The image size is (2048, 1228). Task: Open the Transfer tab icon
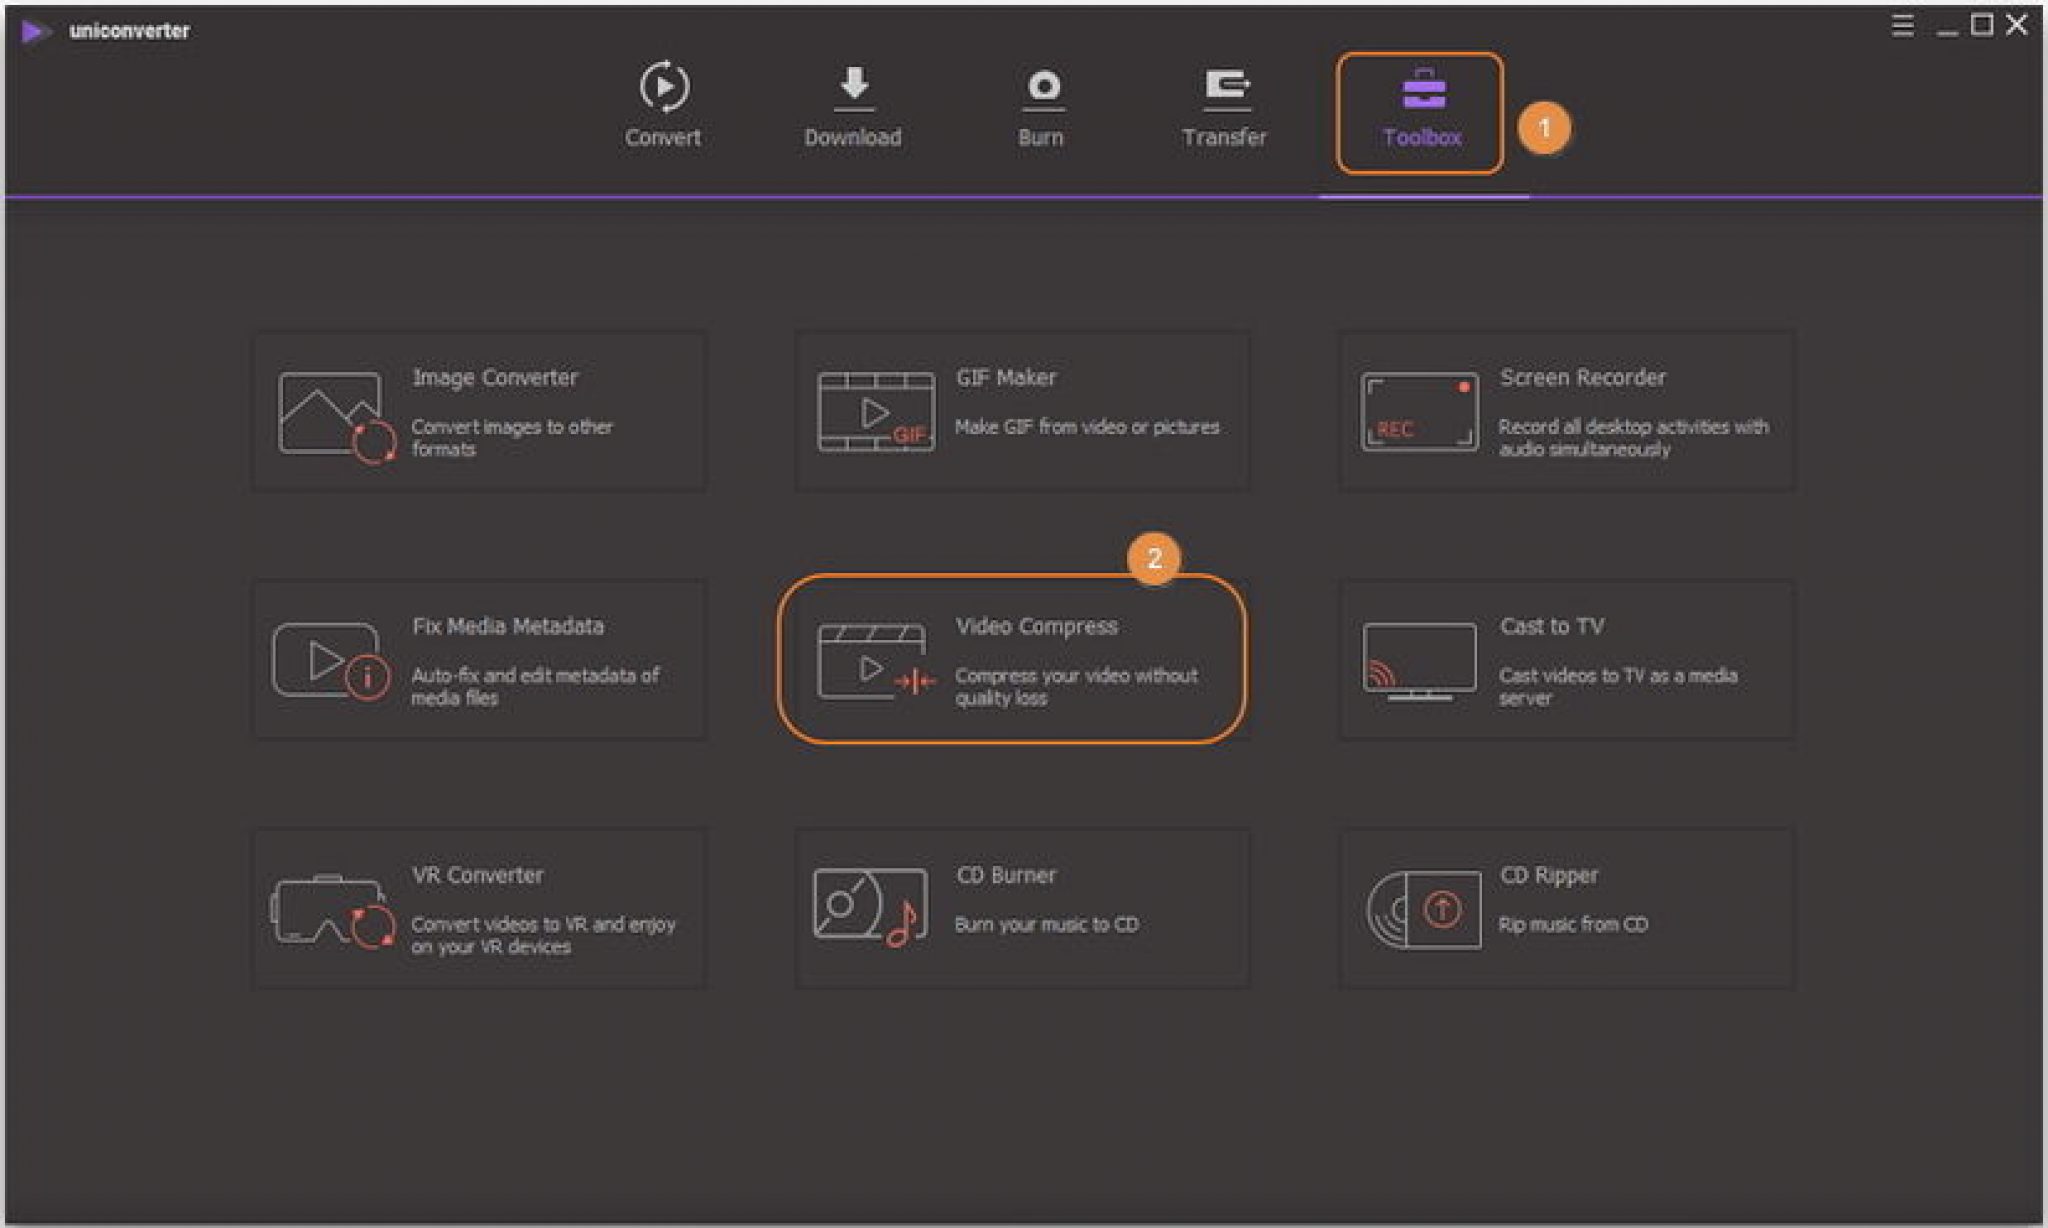click(x=1225, y=87)
